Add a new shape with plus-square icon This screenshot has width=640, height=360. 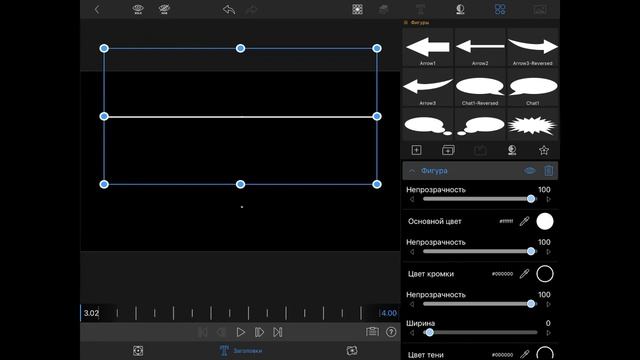coord(416,150)
